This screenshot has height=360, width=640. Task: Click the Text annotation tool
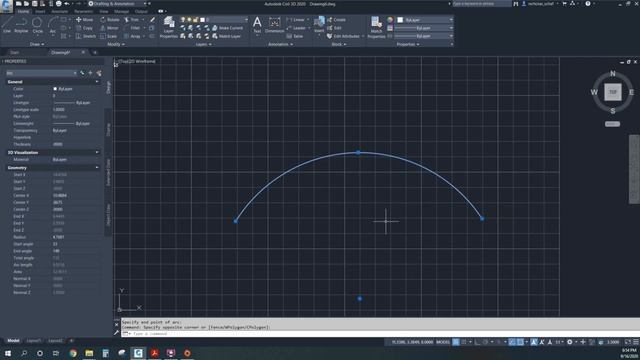(x=257, y=24)
